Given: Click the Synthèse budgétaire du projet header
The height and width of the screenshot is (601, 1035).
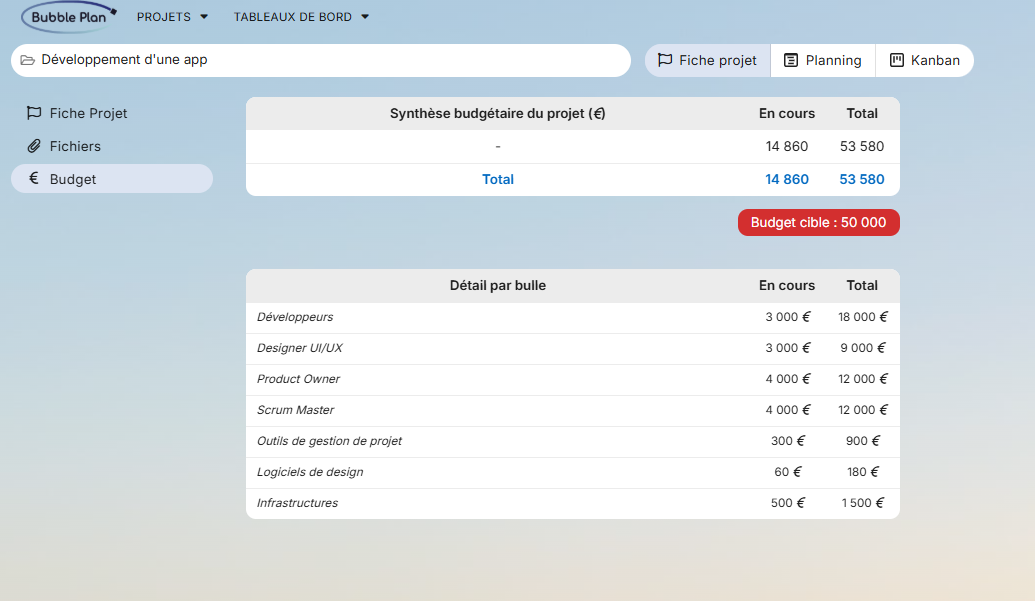Looking at the screenshot, I should (498, 113).
